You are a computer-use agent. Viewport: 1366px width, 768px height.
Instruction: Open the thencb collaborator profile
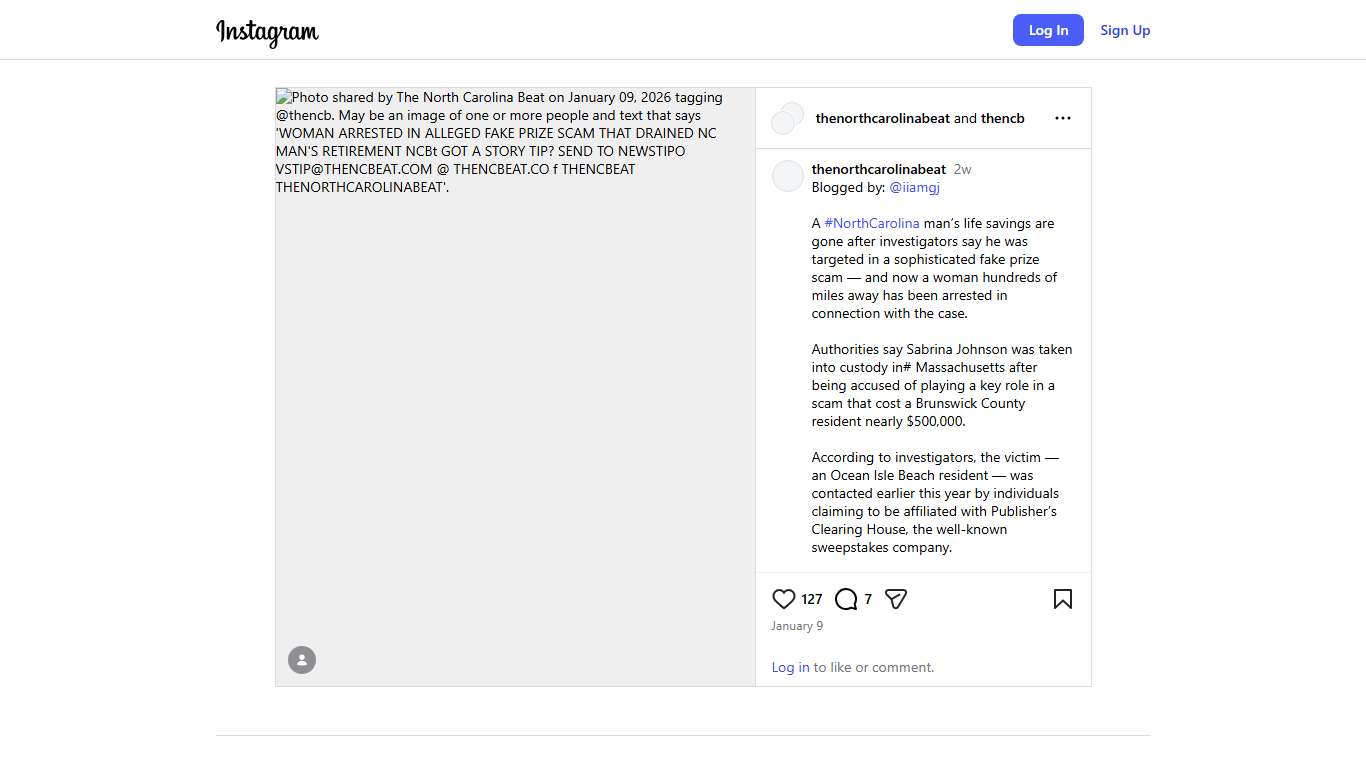point(1003,118)
